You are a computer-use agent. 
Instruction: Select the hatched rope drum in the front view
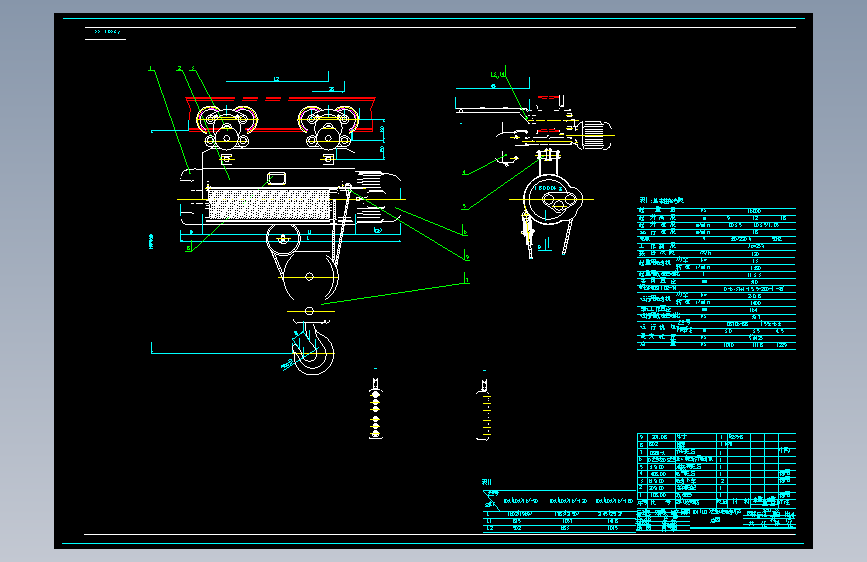click(x=270, y=204)
